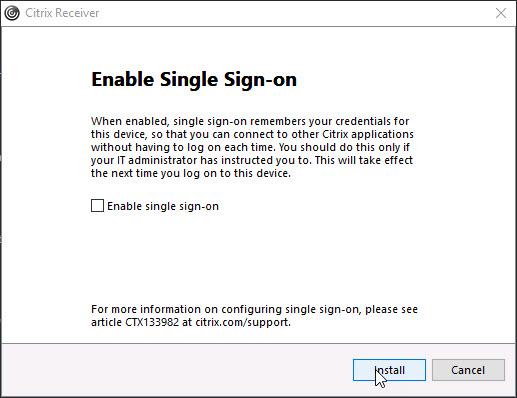Start installation with the Install button
The image size is (517, 398).
click(389, 370)
